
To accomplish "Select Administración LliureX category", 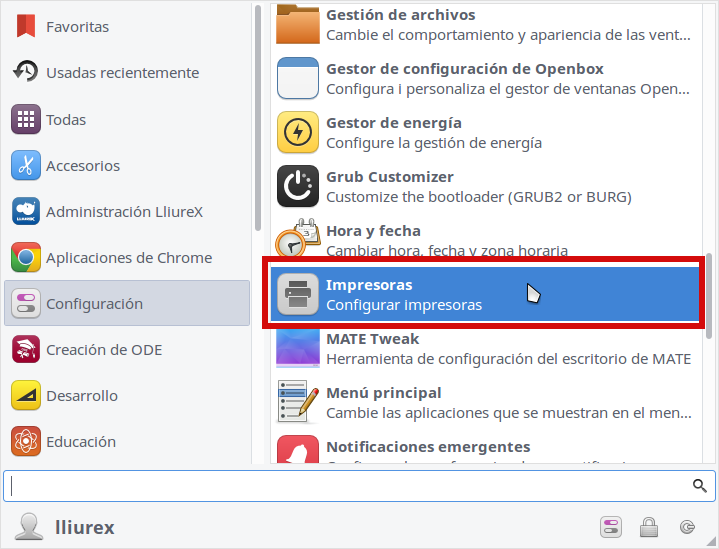I will [127, 211].
